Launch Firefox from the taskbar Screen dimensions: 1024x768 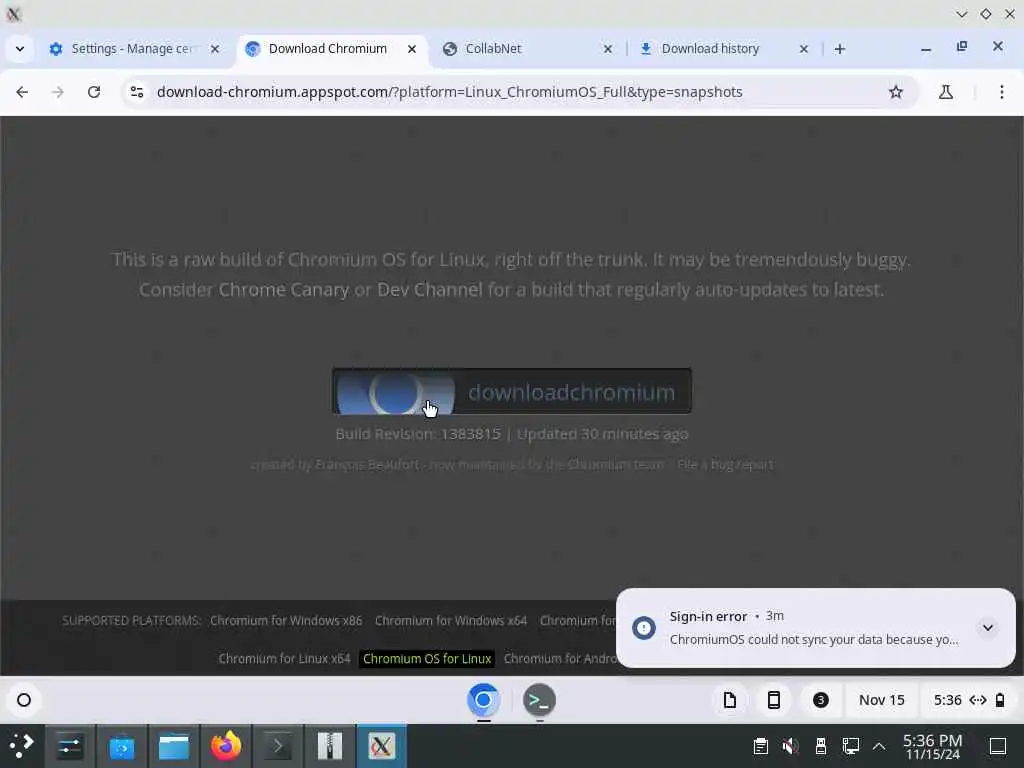226,745
